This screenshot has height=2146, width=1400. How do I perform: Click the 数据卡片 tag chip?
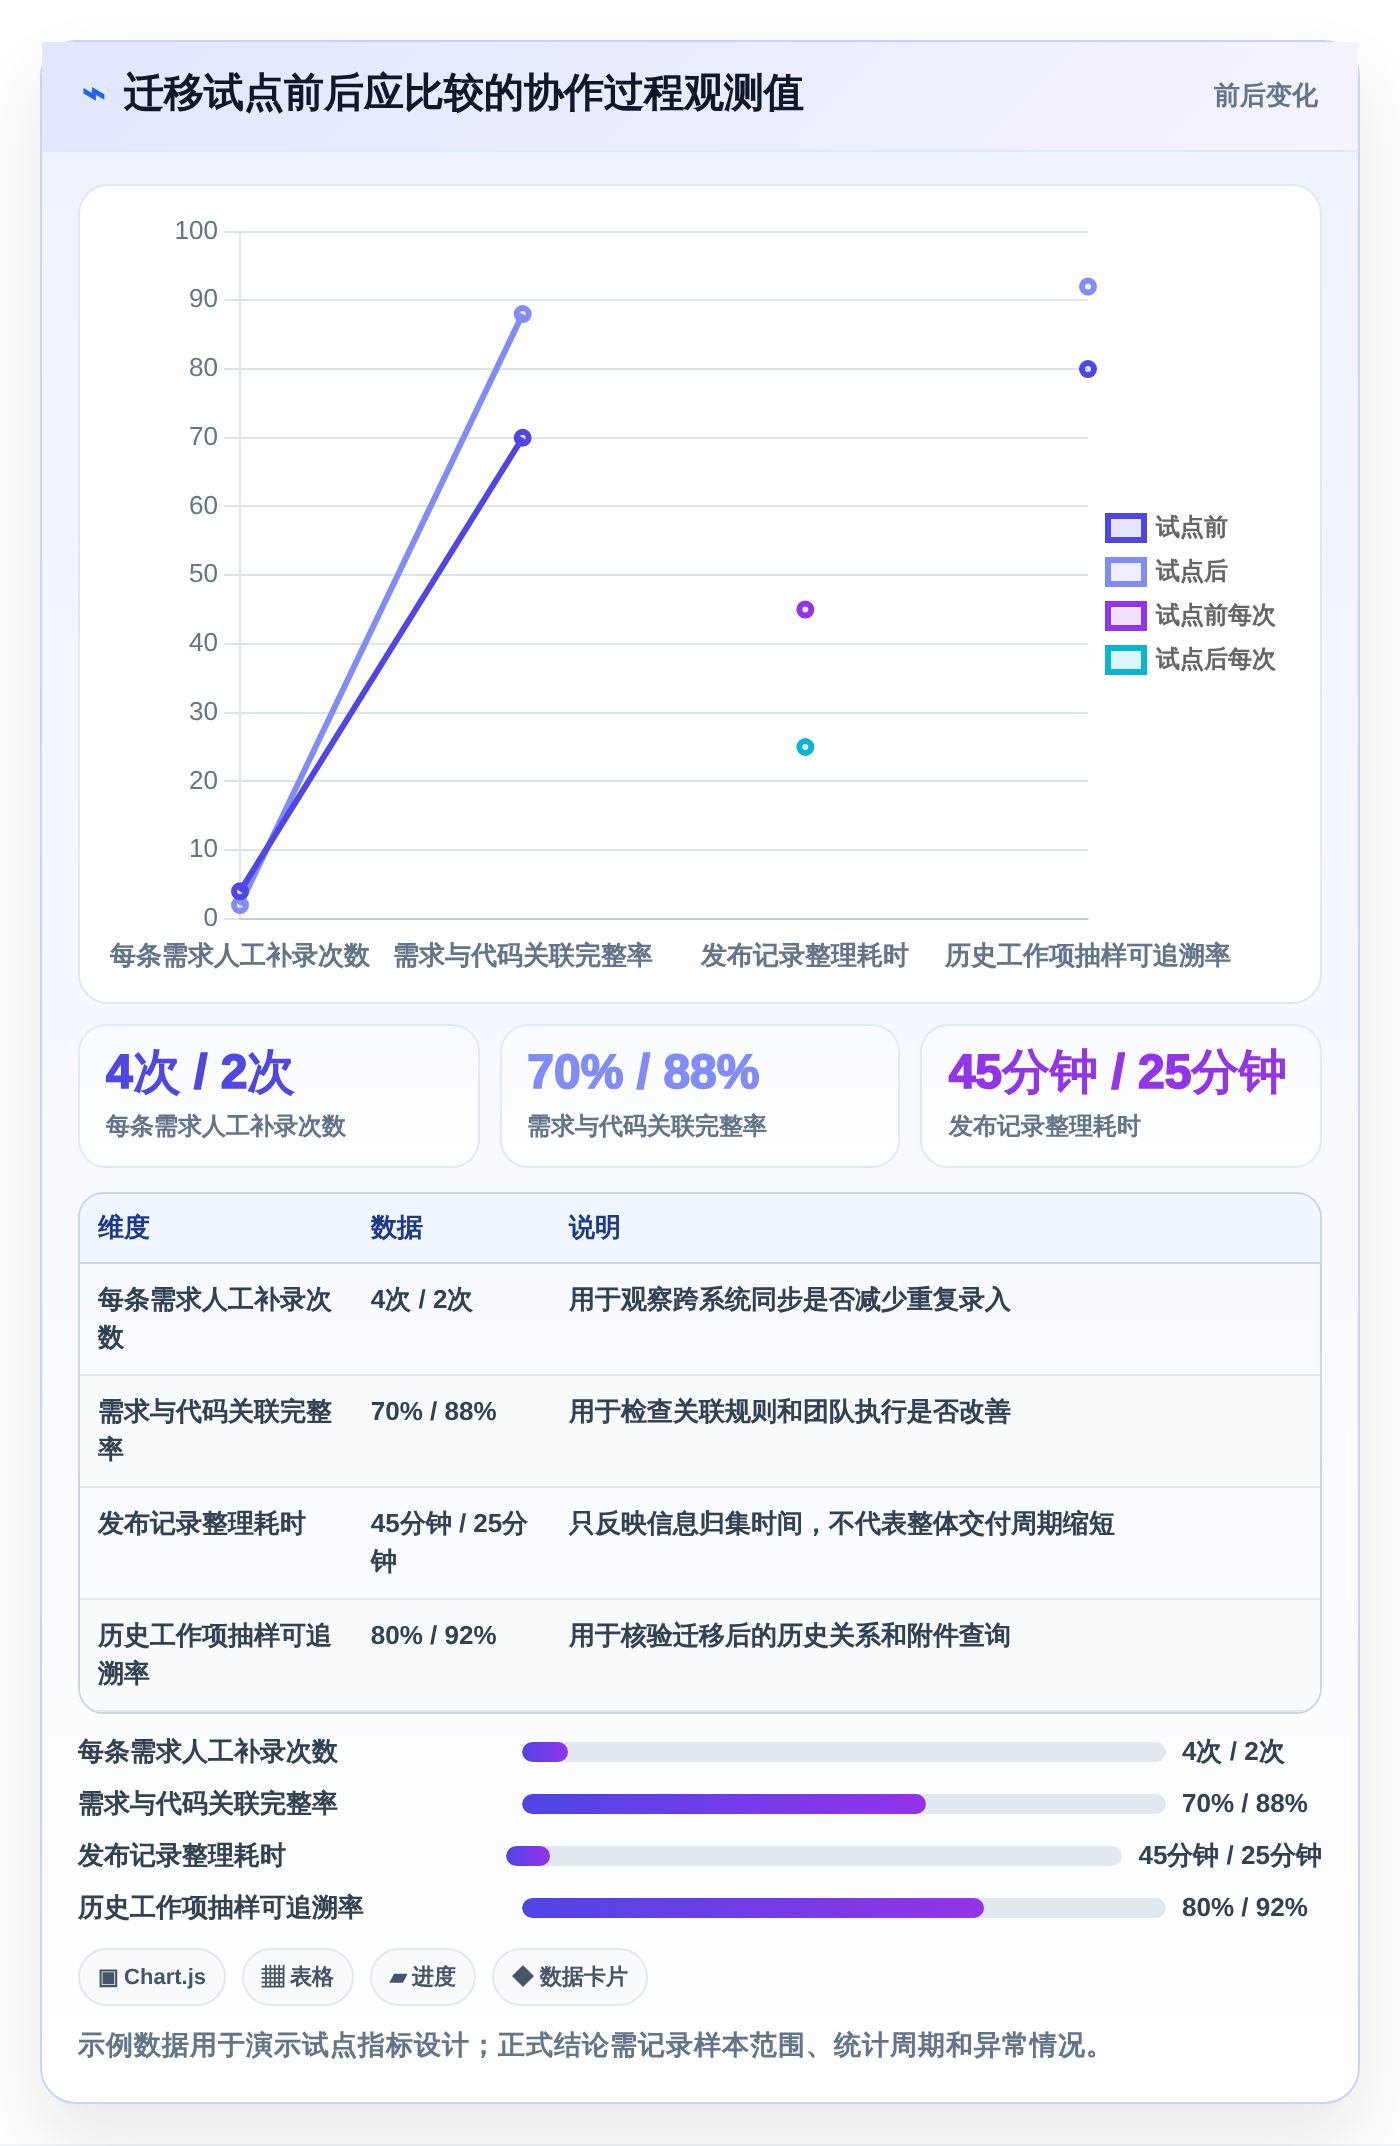pos(570,1977)
